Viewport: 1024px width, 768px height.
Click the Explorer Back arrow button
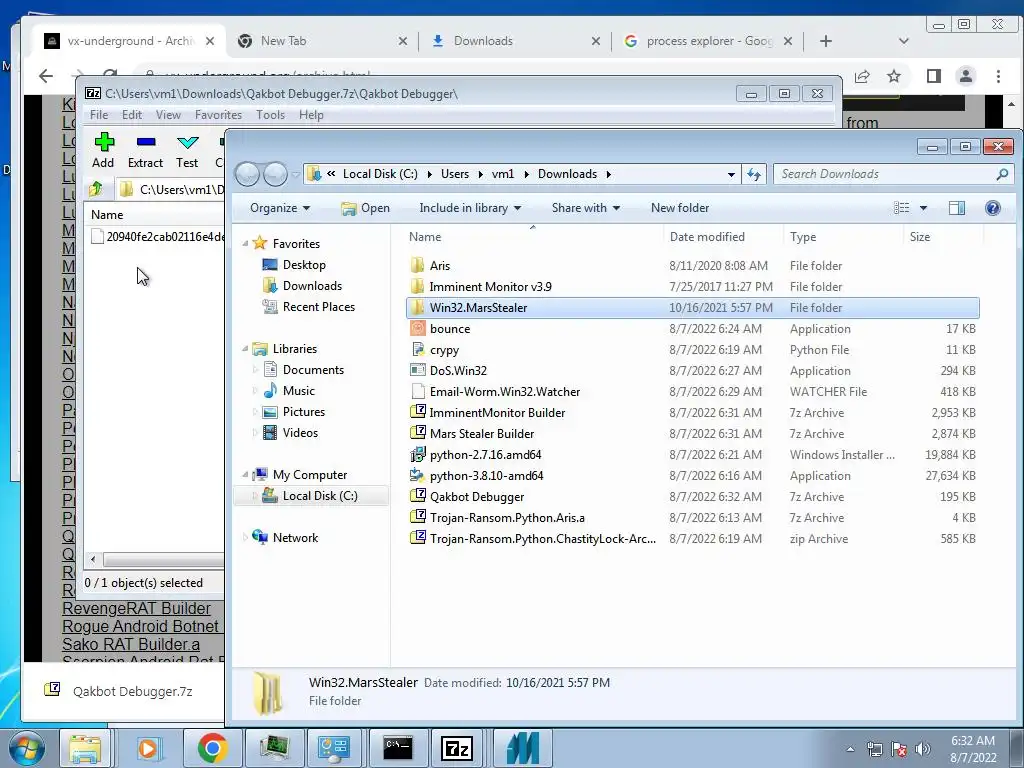[248, 174]
